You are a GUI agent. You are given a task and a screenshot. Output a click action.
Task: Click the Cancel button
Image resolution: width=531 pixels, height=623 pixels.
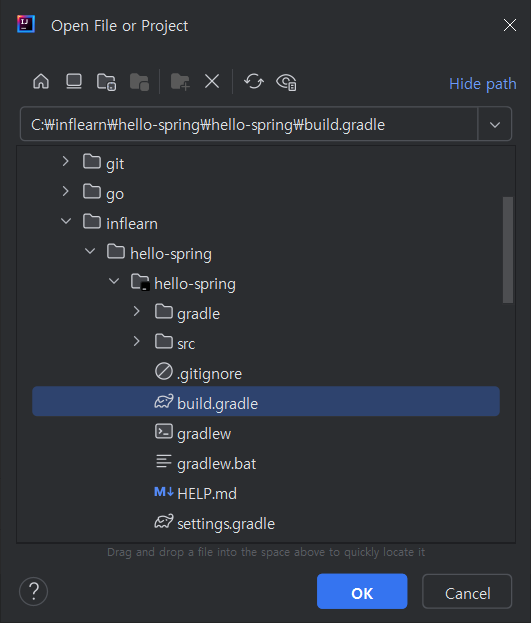(x=467, y=591)
